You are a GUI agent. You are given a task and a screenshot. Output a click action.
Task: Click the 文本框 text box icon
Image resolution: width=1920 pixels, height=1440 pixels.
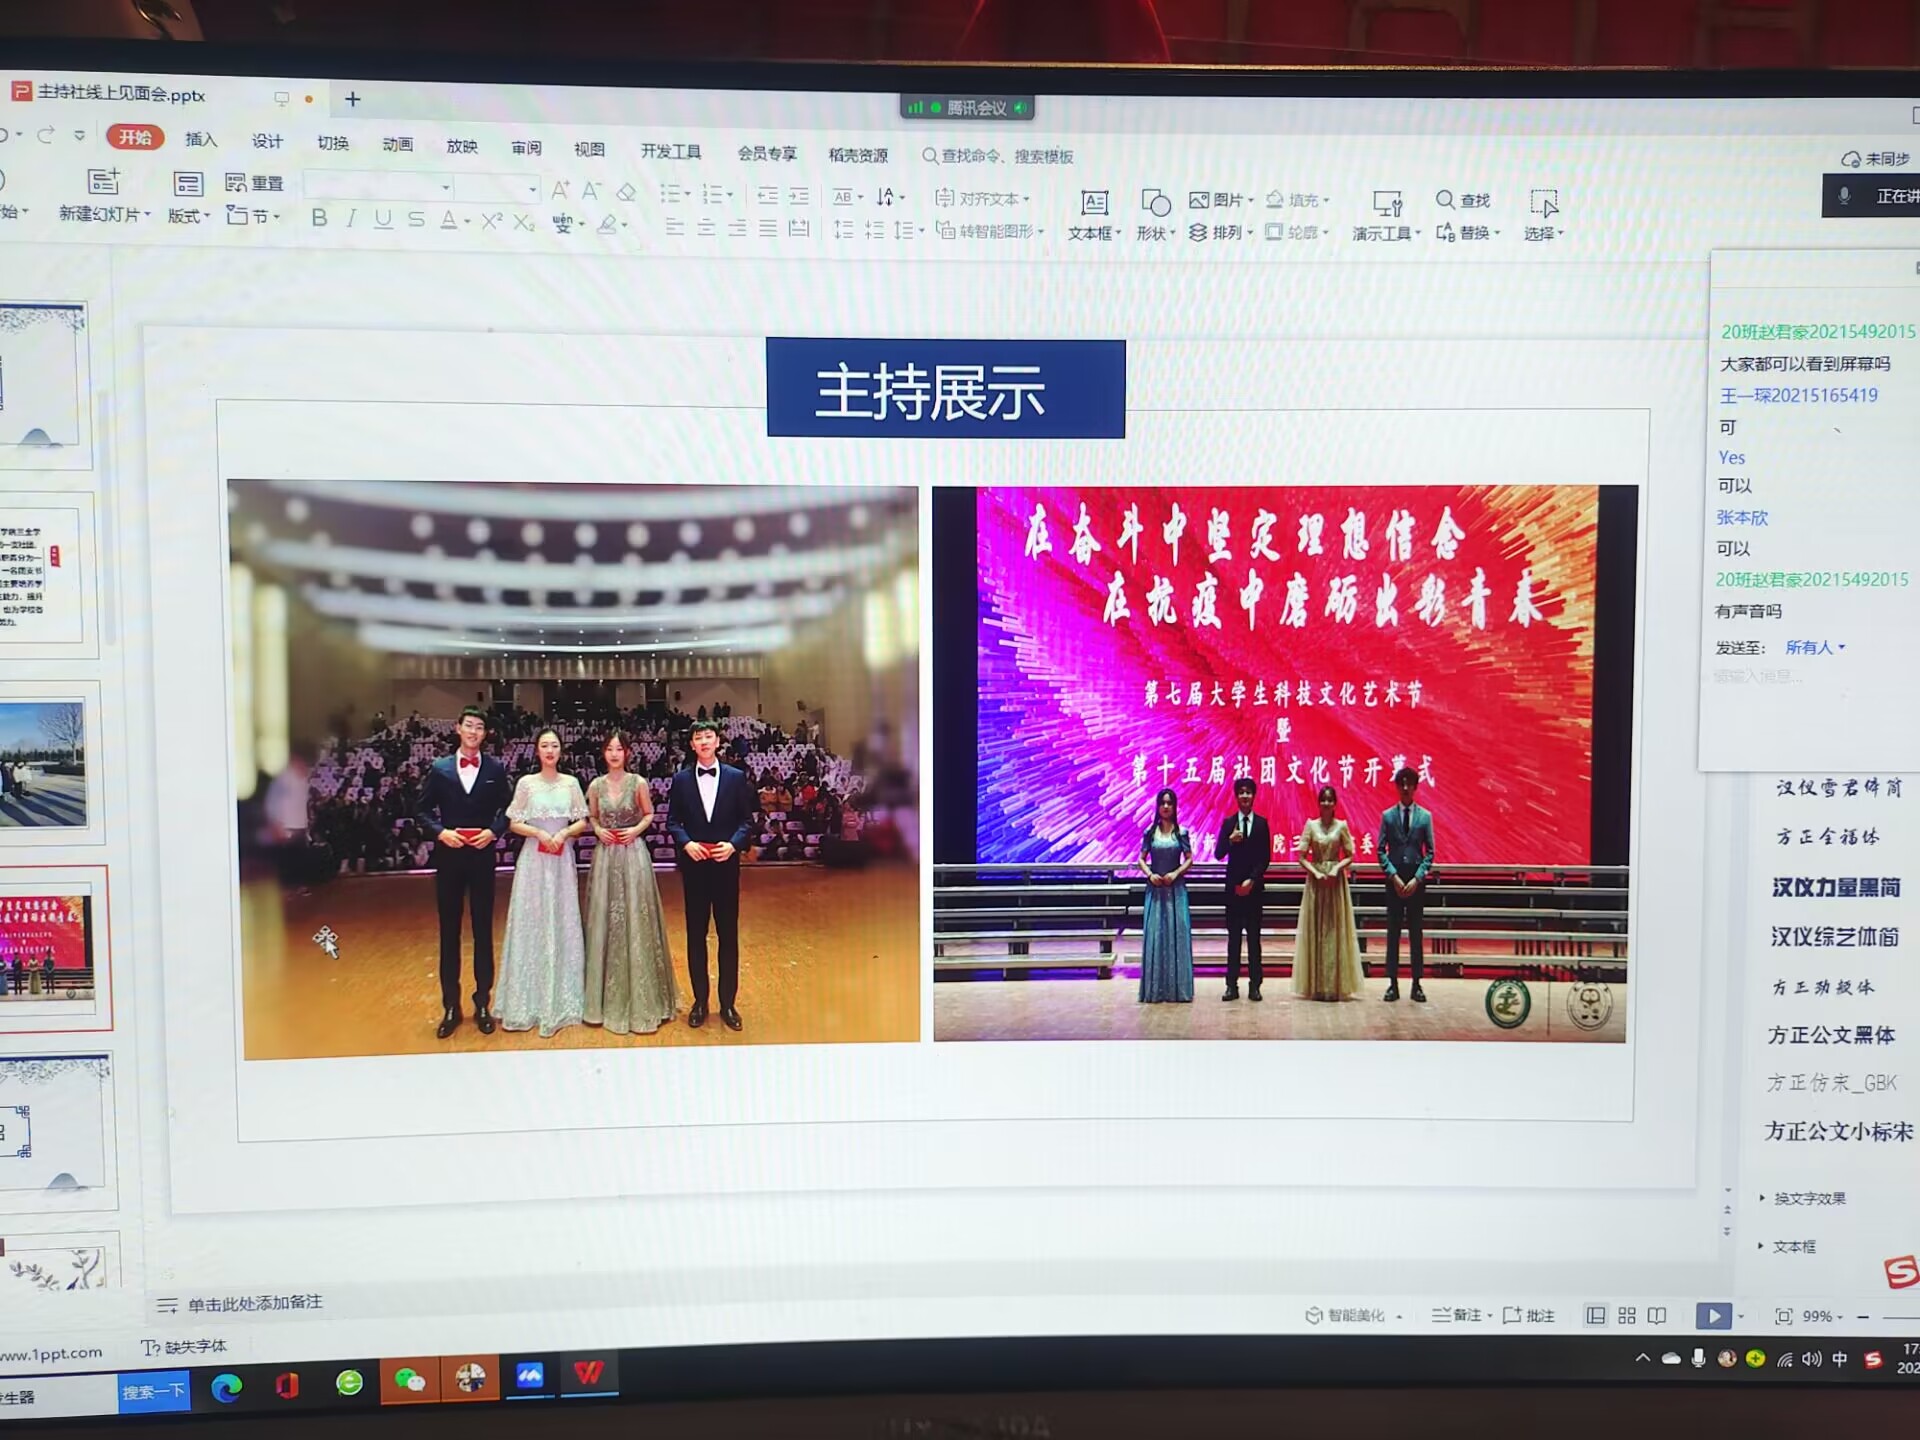[x=1094, y=204]
